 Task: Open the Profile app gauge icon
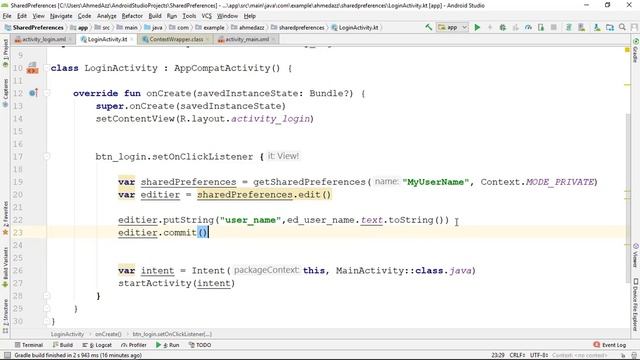529,27
